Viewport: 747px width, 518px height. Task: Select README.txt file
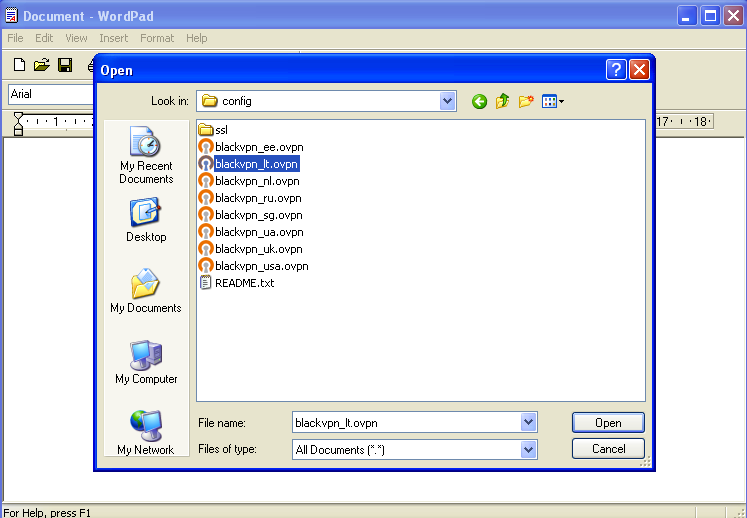click(x=237, y=283)
